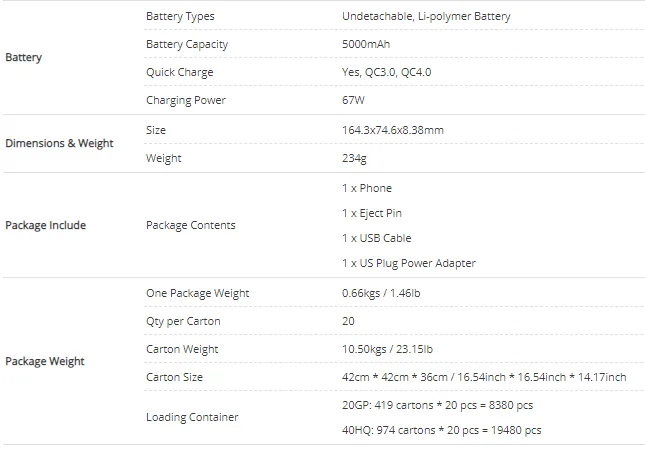
Task: Select the Dimensions & Weight heading
Action: (x=59, y=144)
